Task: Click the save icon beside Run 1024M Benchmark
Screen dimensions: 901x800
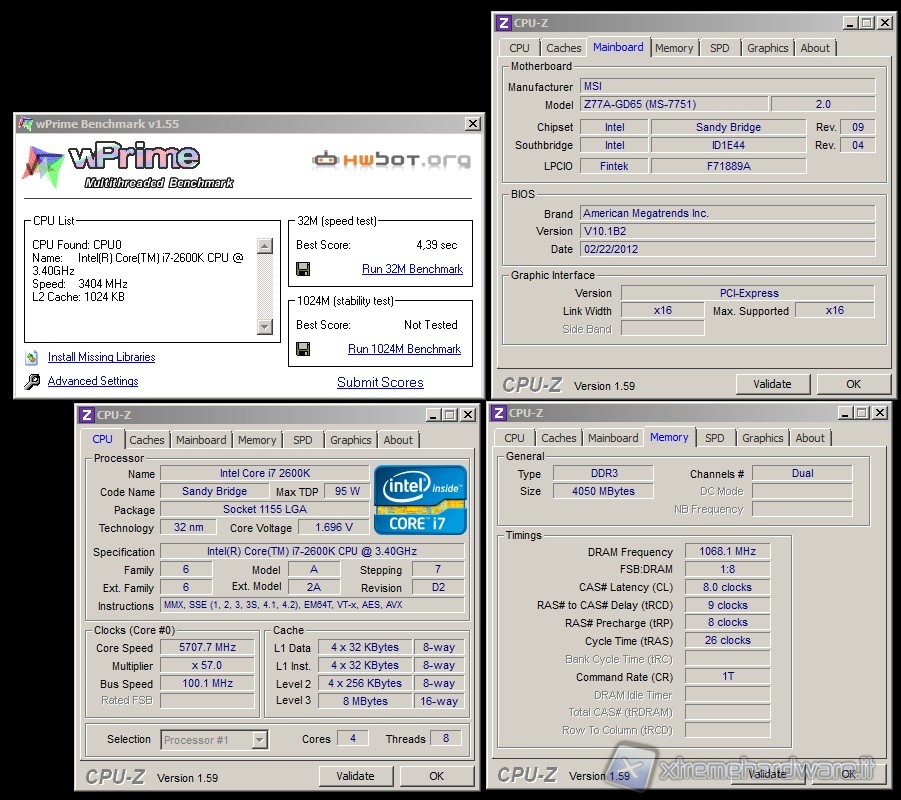Action: pos(303,349)
